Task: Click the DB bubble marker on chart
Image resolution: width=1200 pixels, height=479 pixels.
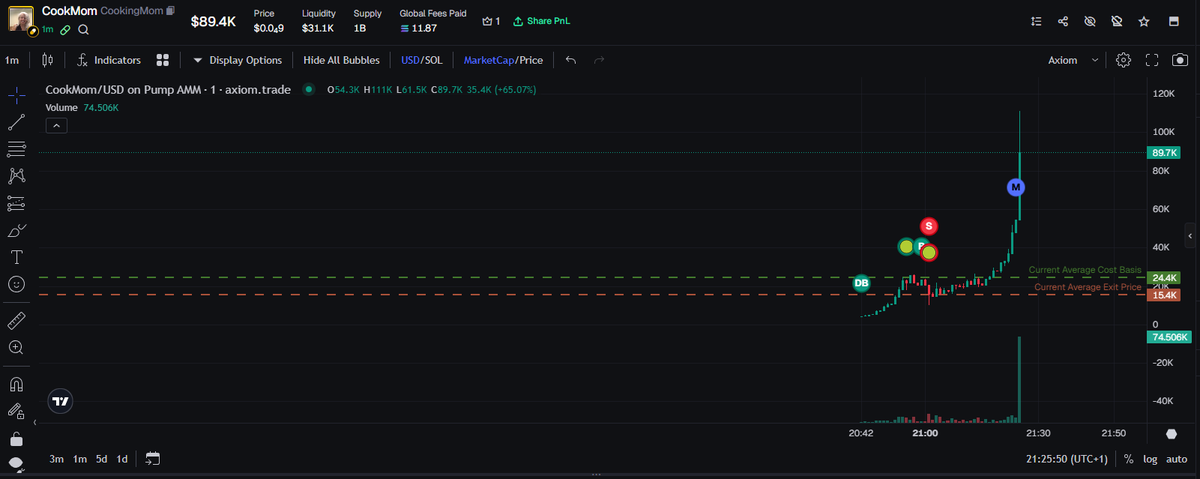Action: point(861,283)
